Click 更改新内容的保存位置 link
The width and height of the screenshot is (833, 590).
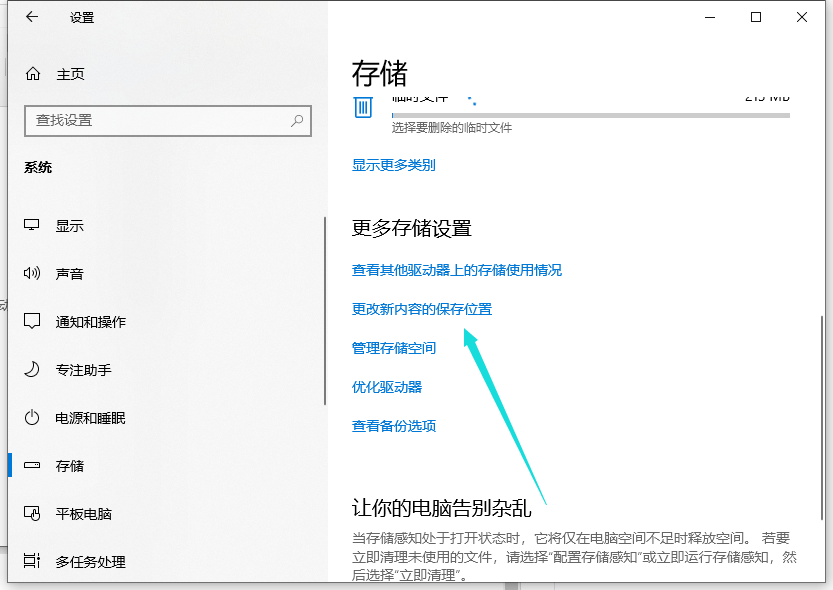pyautogui.click(x=422, y=310)
